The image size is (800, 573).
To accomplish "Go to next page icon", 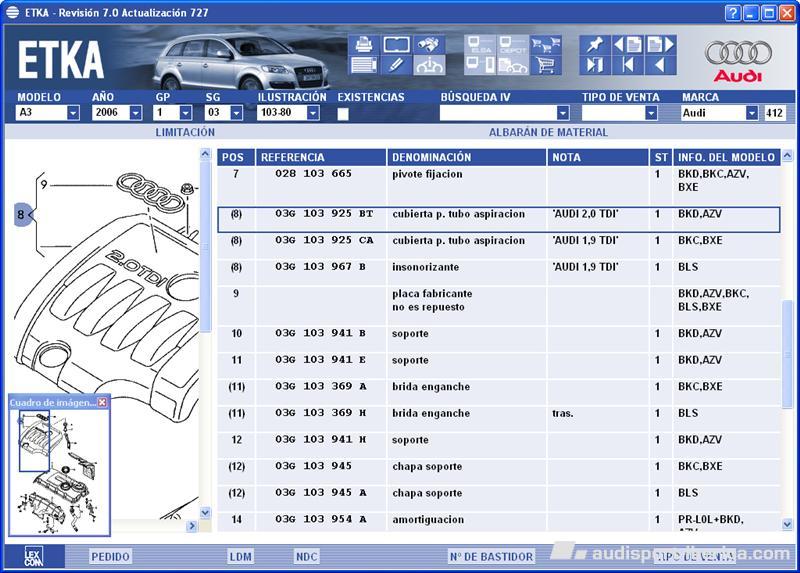I will pyautogui.click(x=661, y=45).
